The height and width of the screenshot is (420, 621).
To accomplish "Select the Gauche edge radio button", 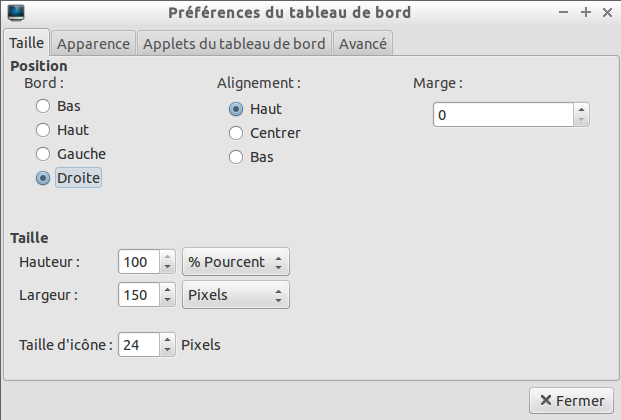I will click(x=43, y=154).
